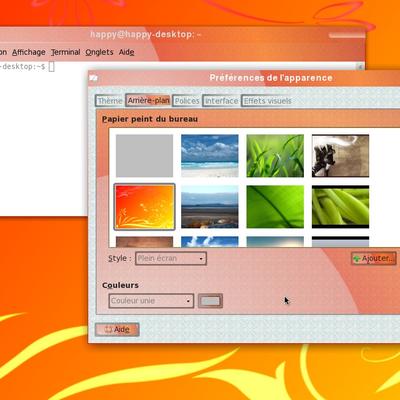The image size is (400, 400).
Task: Expand the Couleur unie dropdown
Action: tap(151, 301)
